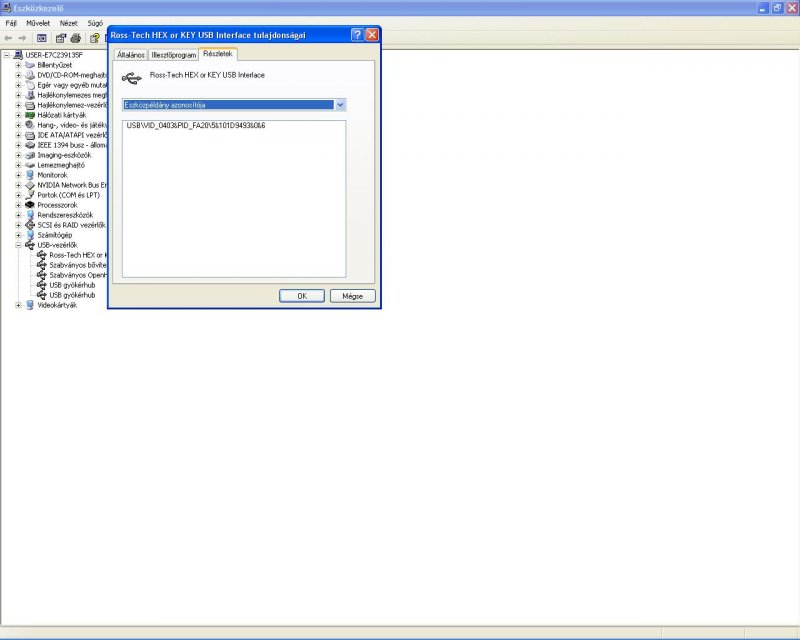800x640 pixels.
Task: Click the large USB symbol in the properties dialog
Action: point(132,78)
